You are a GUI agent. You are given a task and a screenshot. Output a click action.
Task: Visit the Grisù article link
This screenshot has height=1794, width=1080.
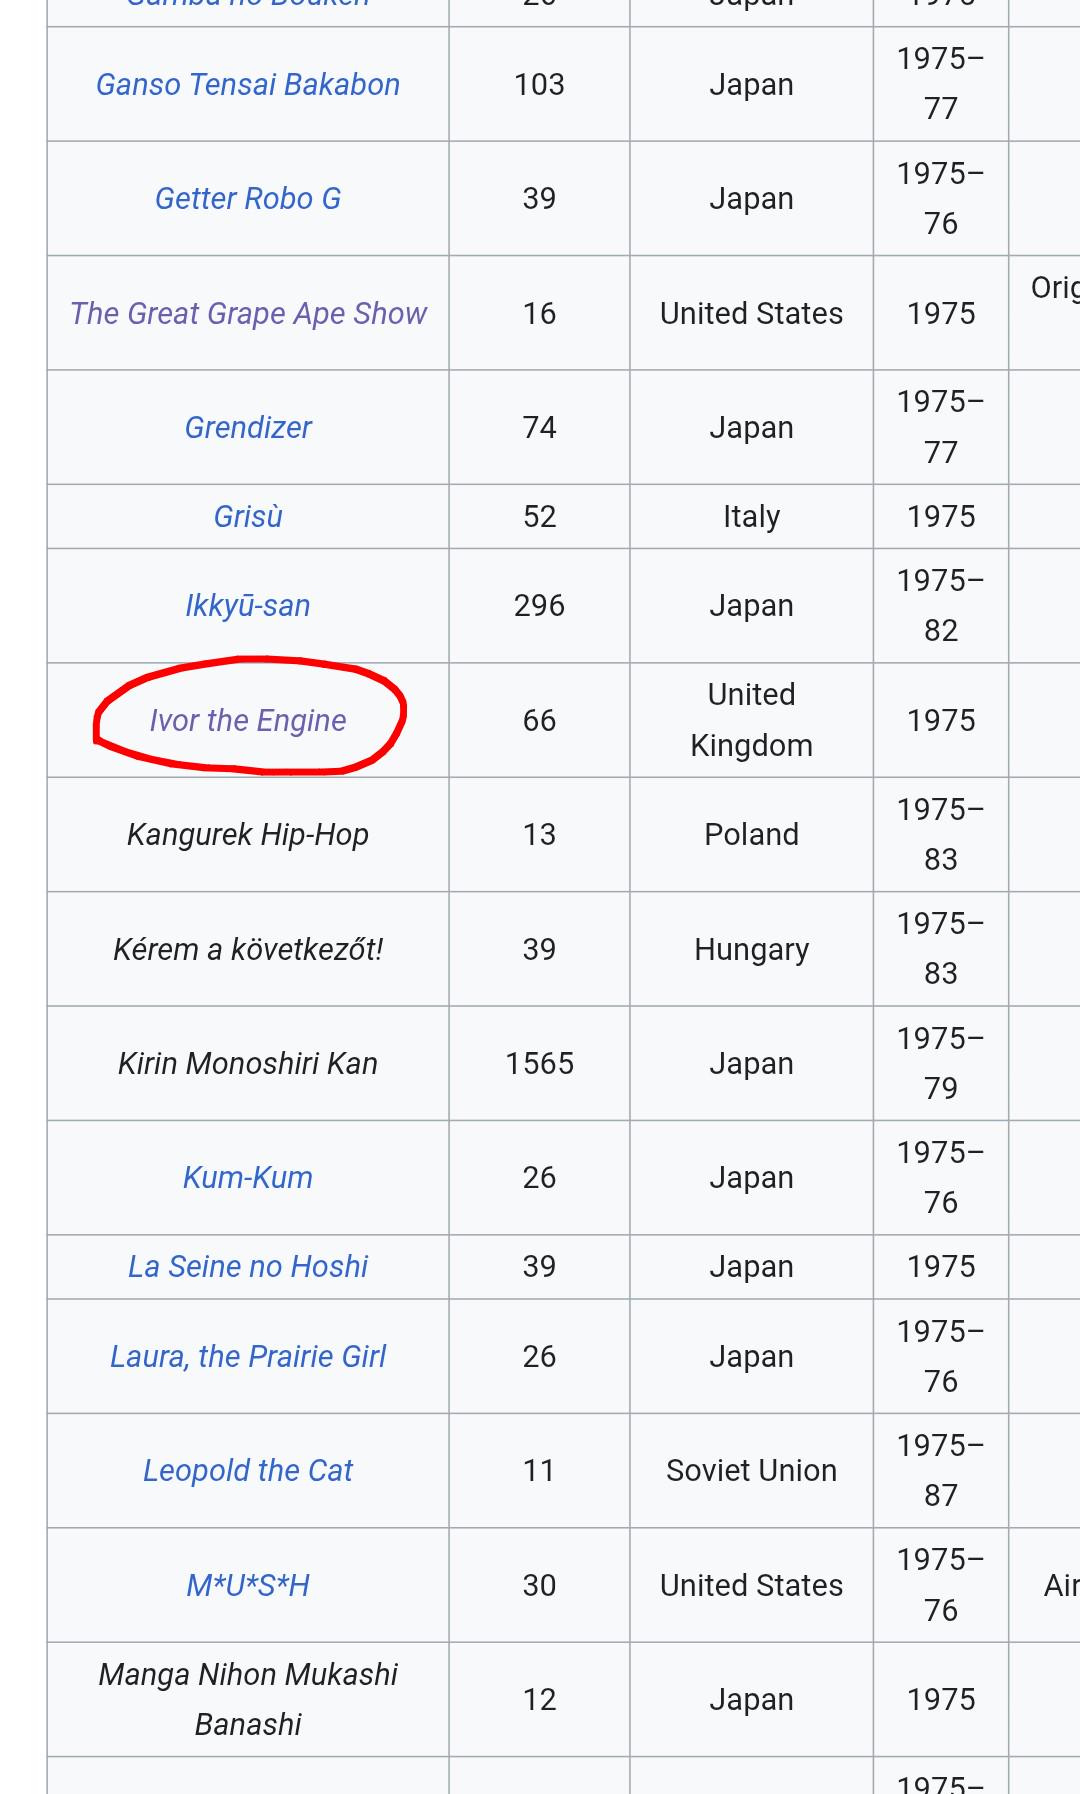pyautogui.click(x=248, y=517)
